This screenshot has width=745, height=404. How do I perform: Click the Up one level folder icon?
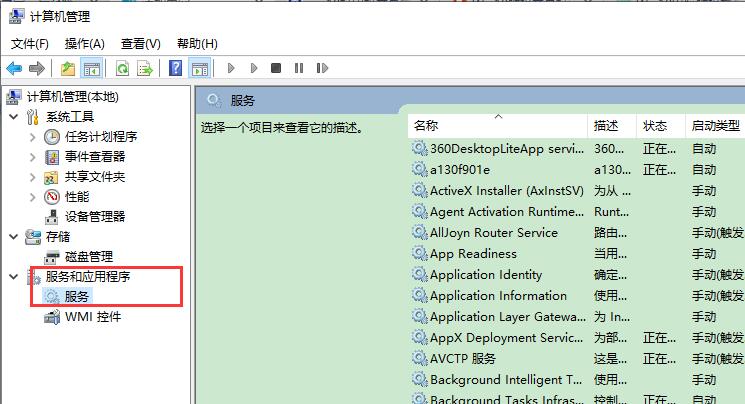click(68, 68)
